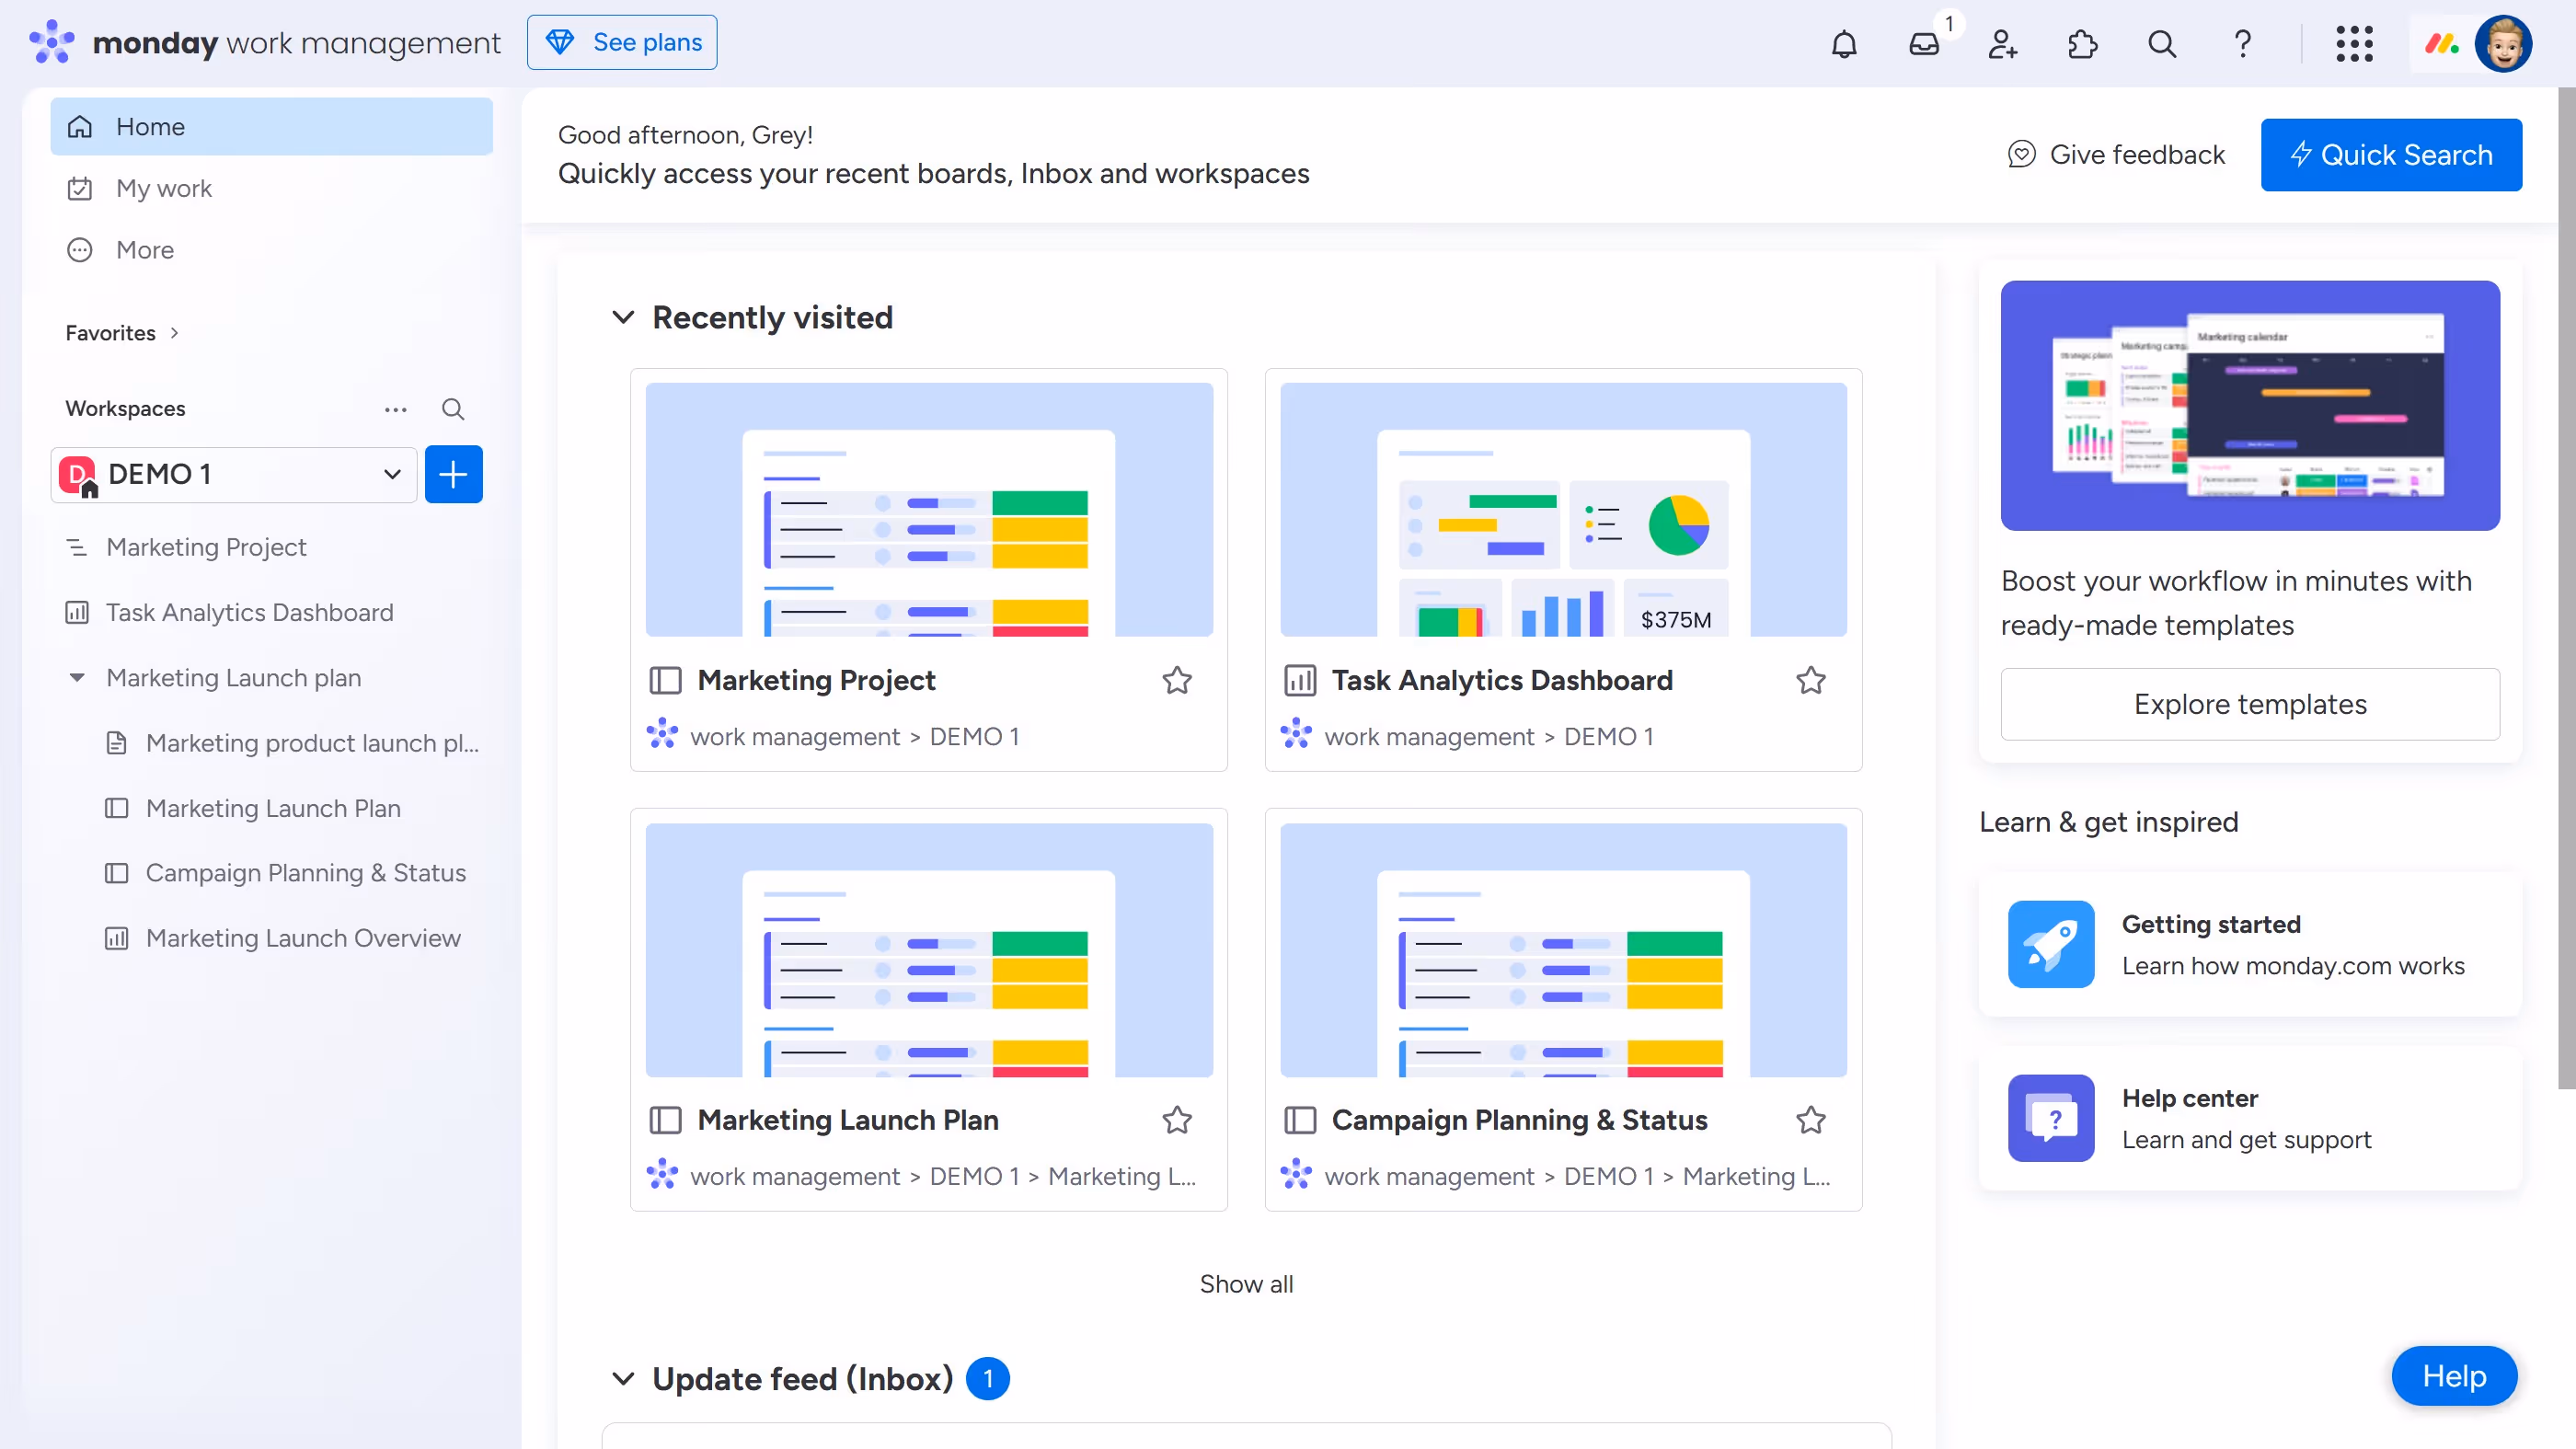This screenshot has width=2576, height=1449.
Task: Collapse the Marketing Launch plan folder
Action: 78,677
